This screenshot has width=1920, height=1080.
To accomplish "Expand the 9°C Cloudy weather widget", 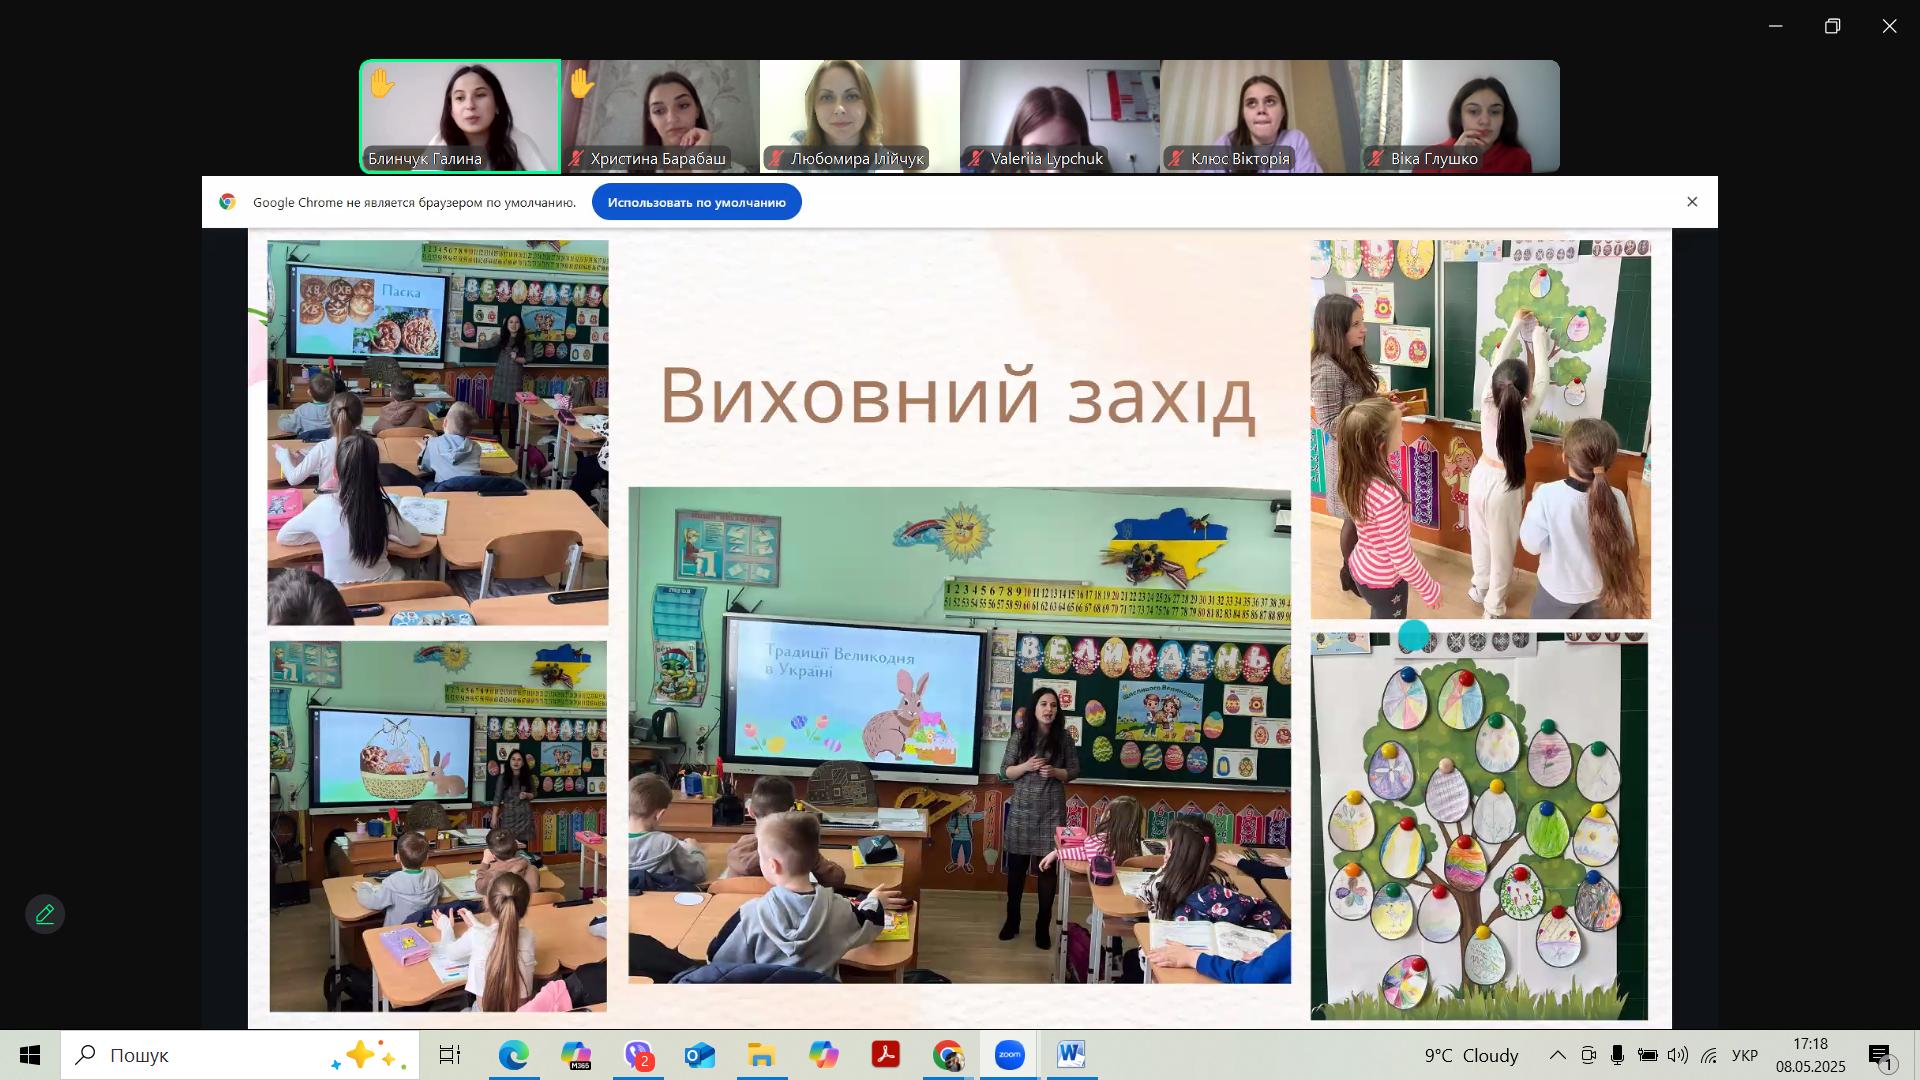I will 1468,1055.
